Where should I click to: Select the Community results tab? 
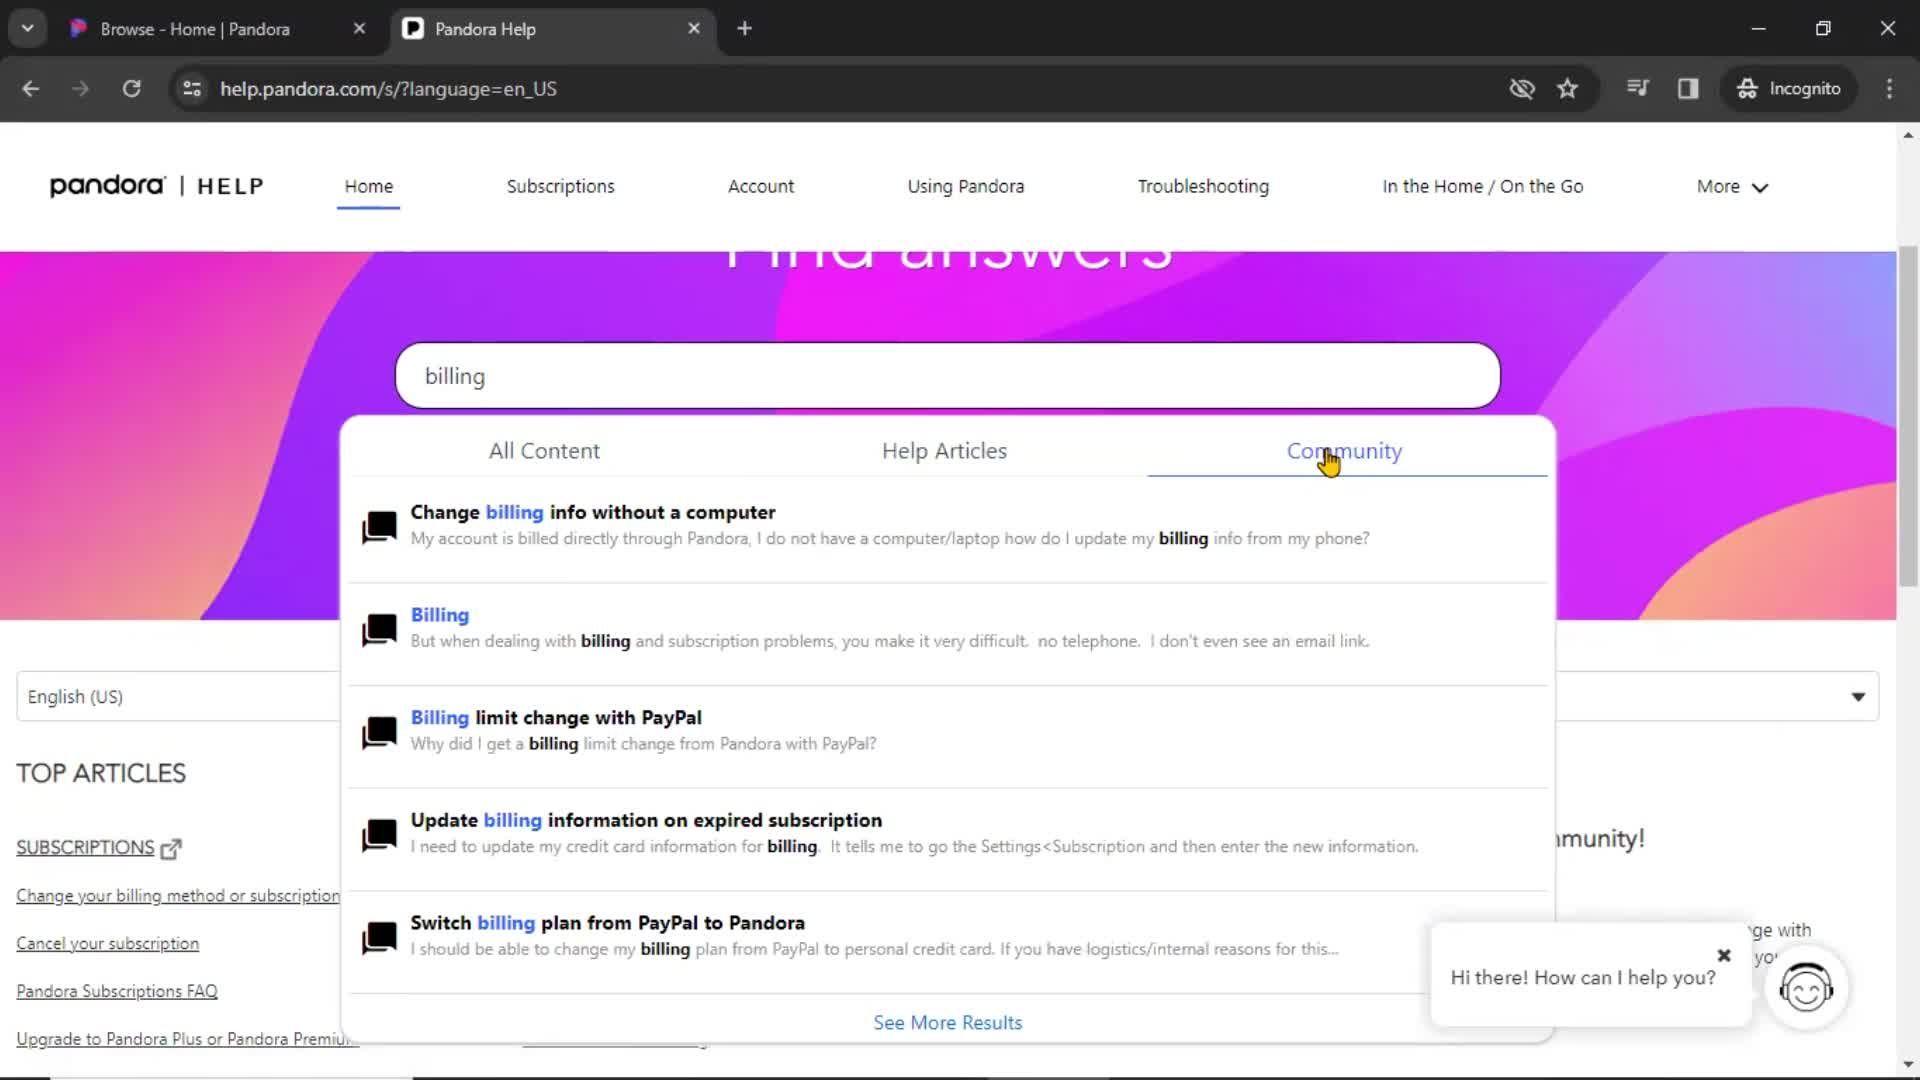1345,451
